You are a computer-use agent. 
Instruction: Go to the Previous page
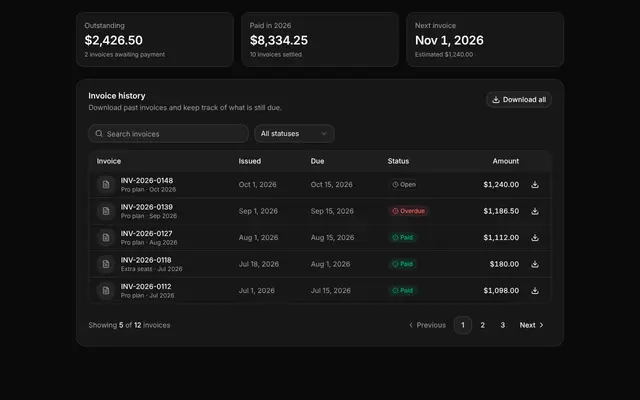click(427, 325)
